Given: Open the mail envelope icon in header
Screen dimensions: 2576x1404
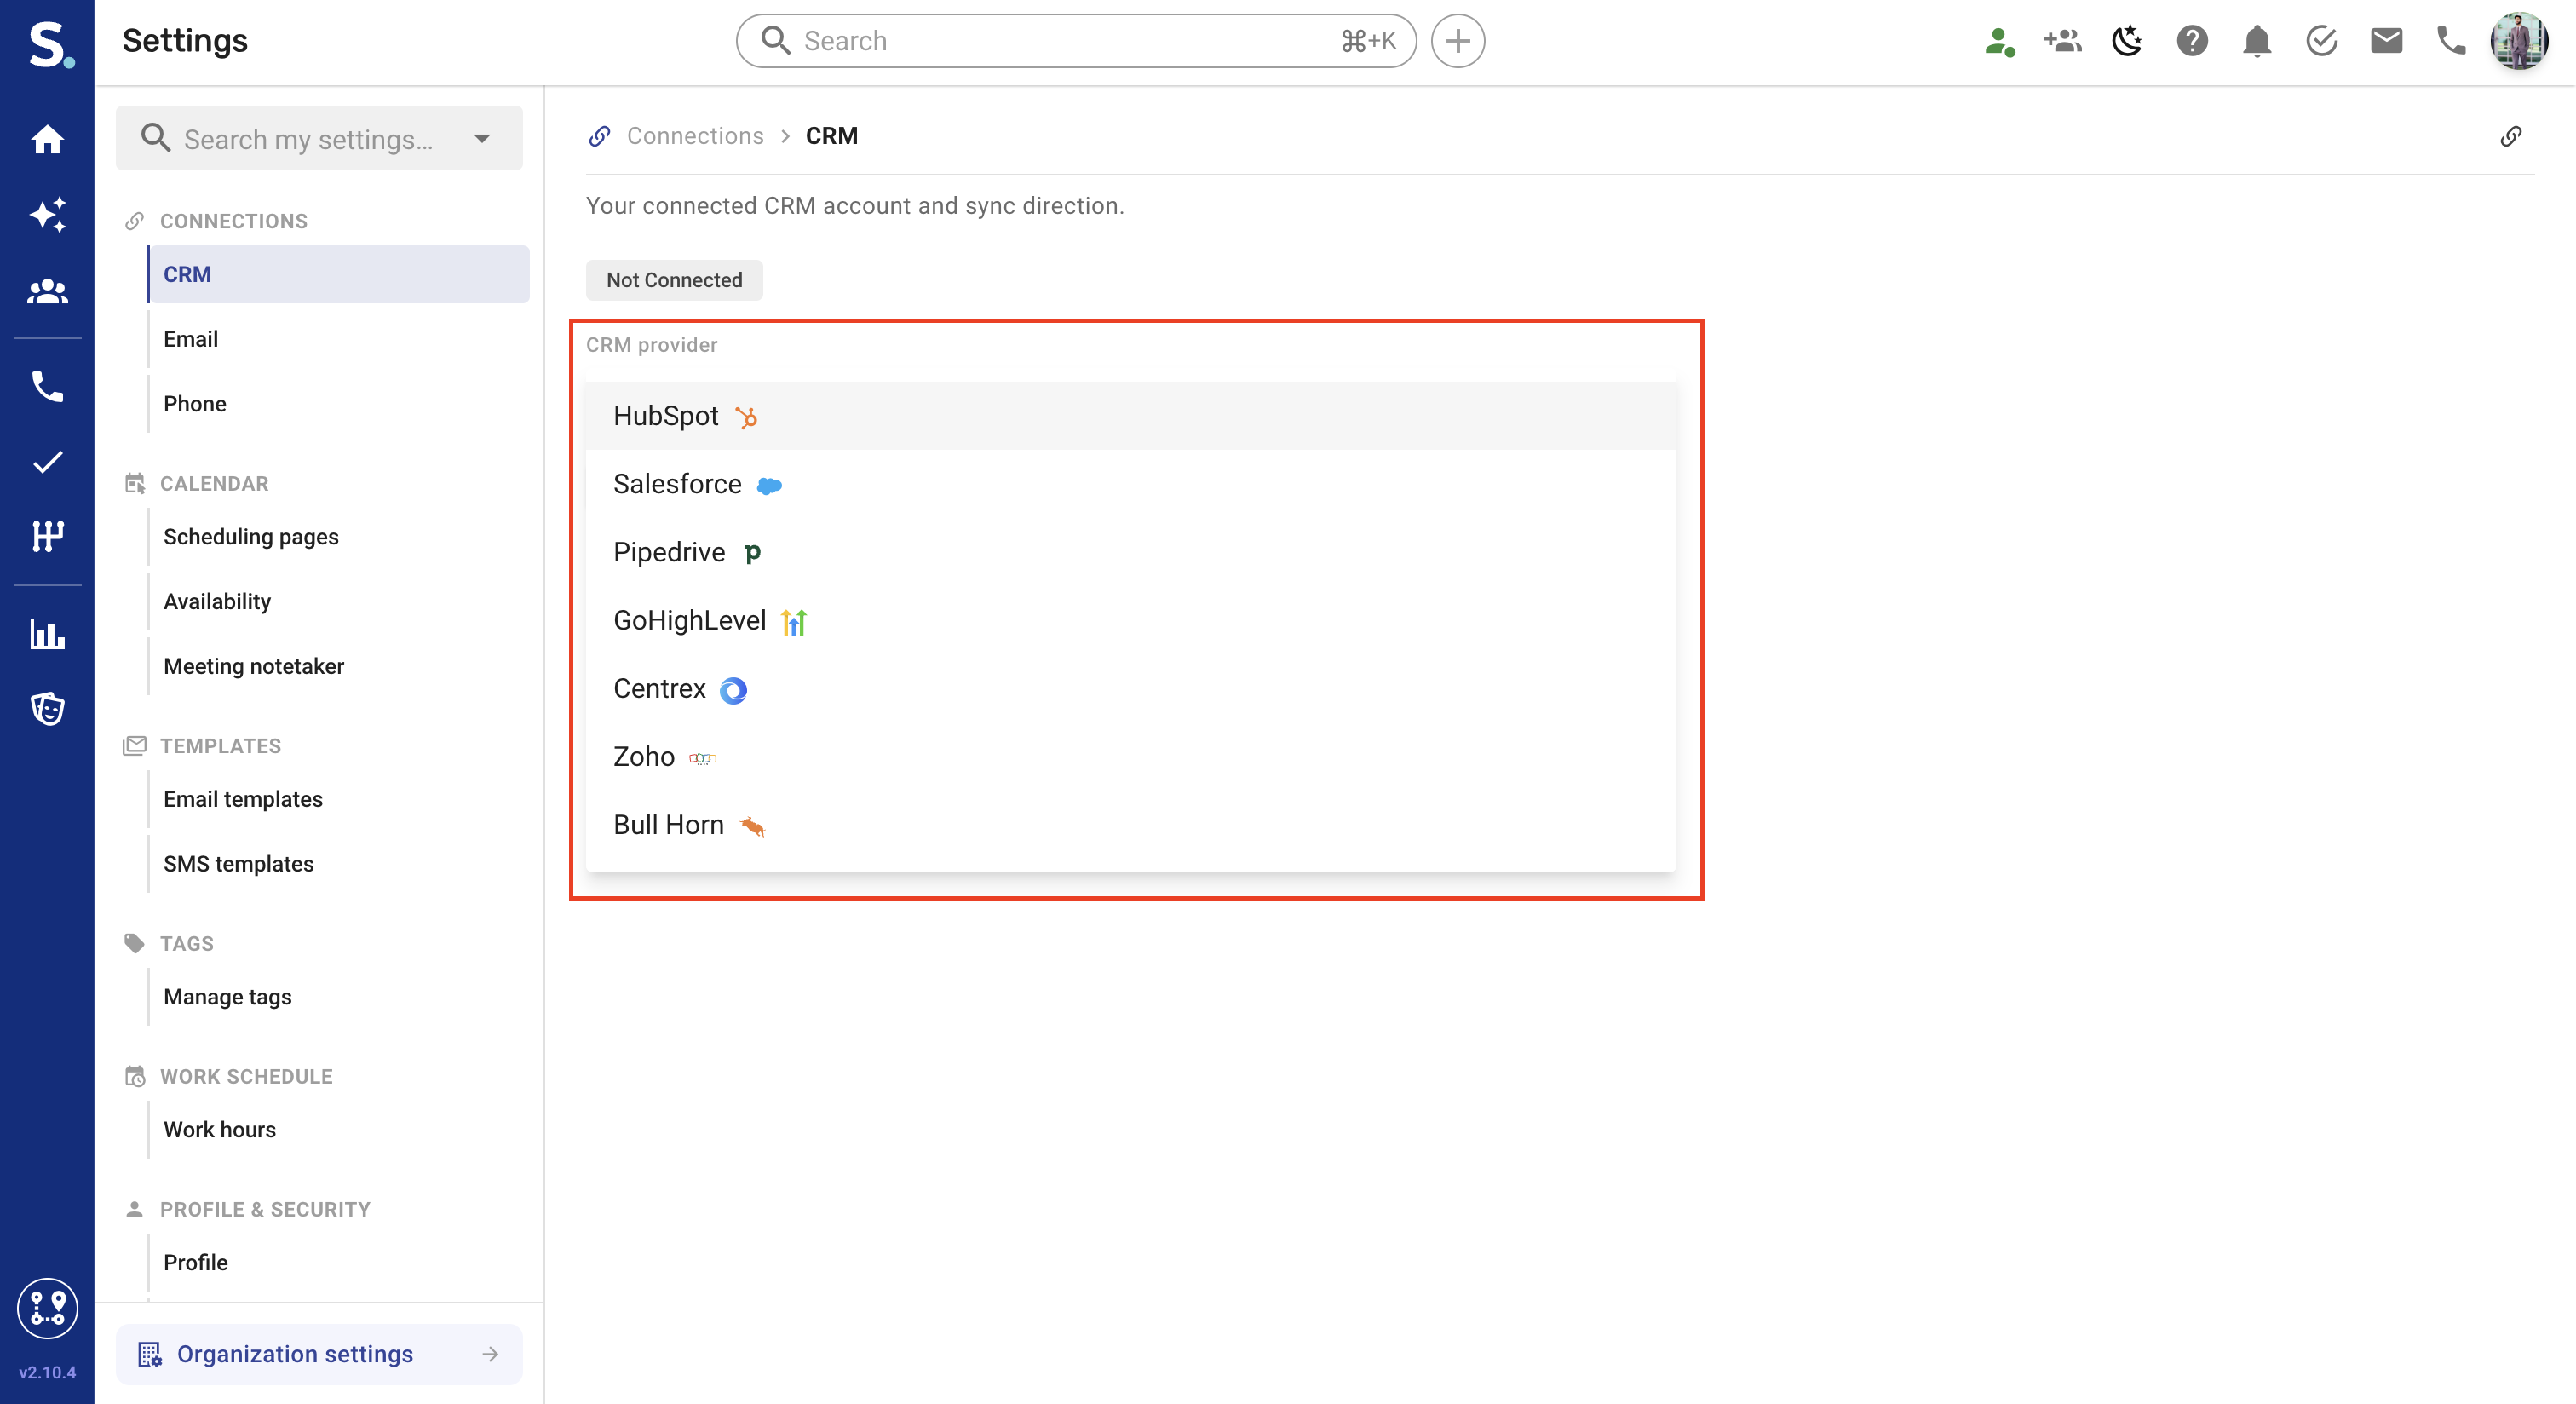Looking at the screenshot, I should tap(2386, 41).
